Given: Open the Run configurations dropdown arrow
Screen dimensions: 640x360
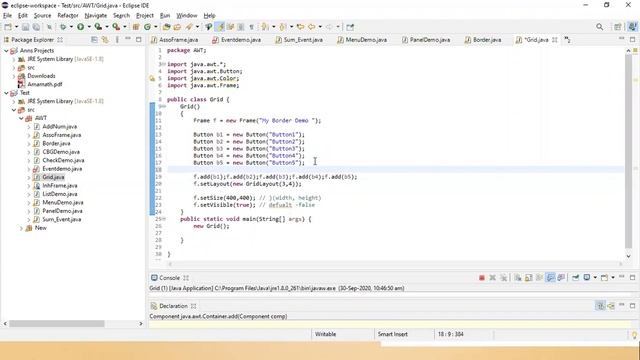Looking at the screenshot, I should [89, 27].
